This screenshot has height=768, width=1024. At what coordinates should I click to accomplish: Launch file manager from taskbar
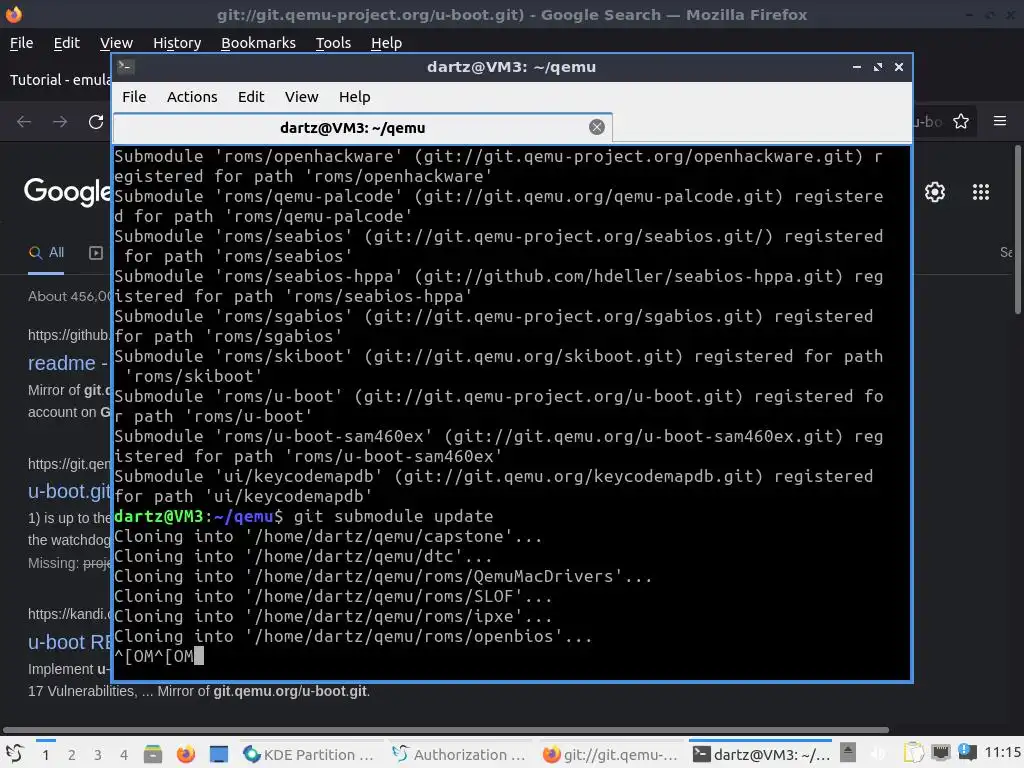tap(153, 754)
